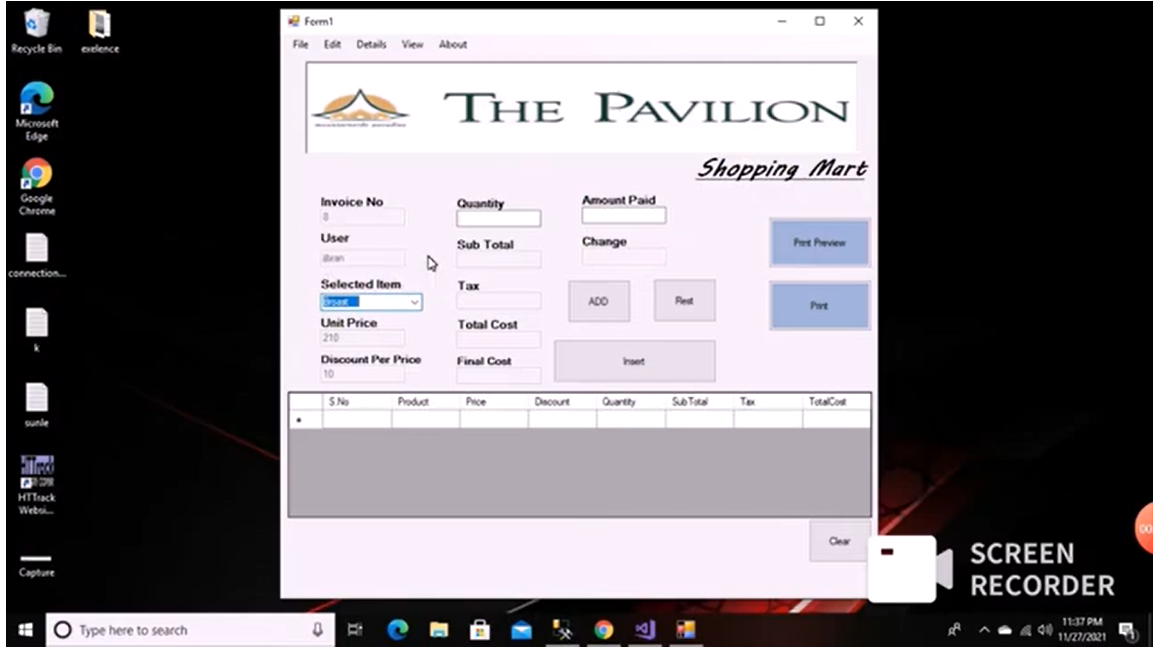Select the file named k on desktop

tap(37, 329)
